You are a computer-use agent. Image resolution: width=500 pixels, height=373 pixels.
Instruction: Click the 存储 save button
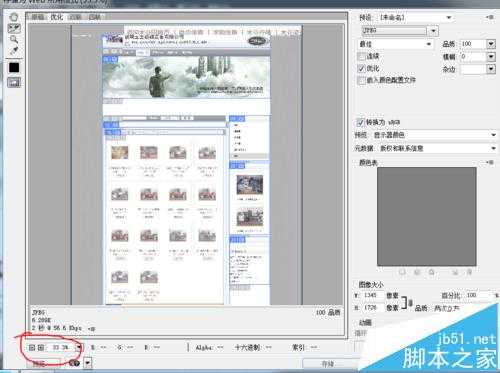(327, 364)
